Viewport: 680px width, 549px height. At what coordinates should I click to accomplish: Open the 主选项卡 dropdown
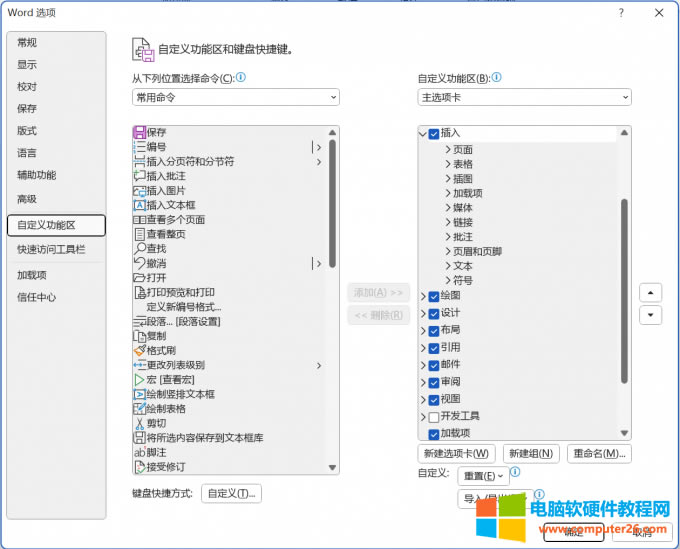point(524,98)
